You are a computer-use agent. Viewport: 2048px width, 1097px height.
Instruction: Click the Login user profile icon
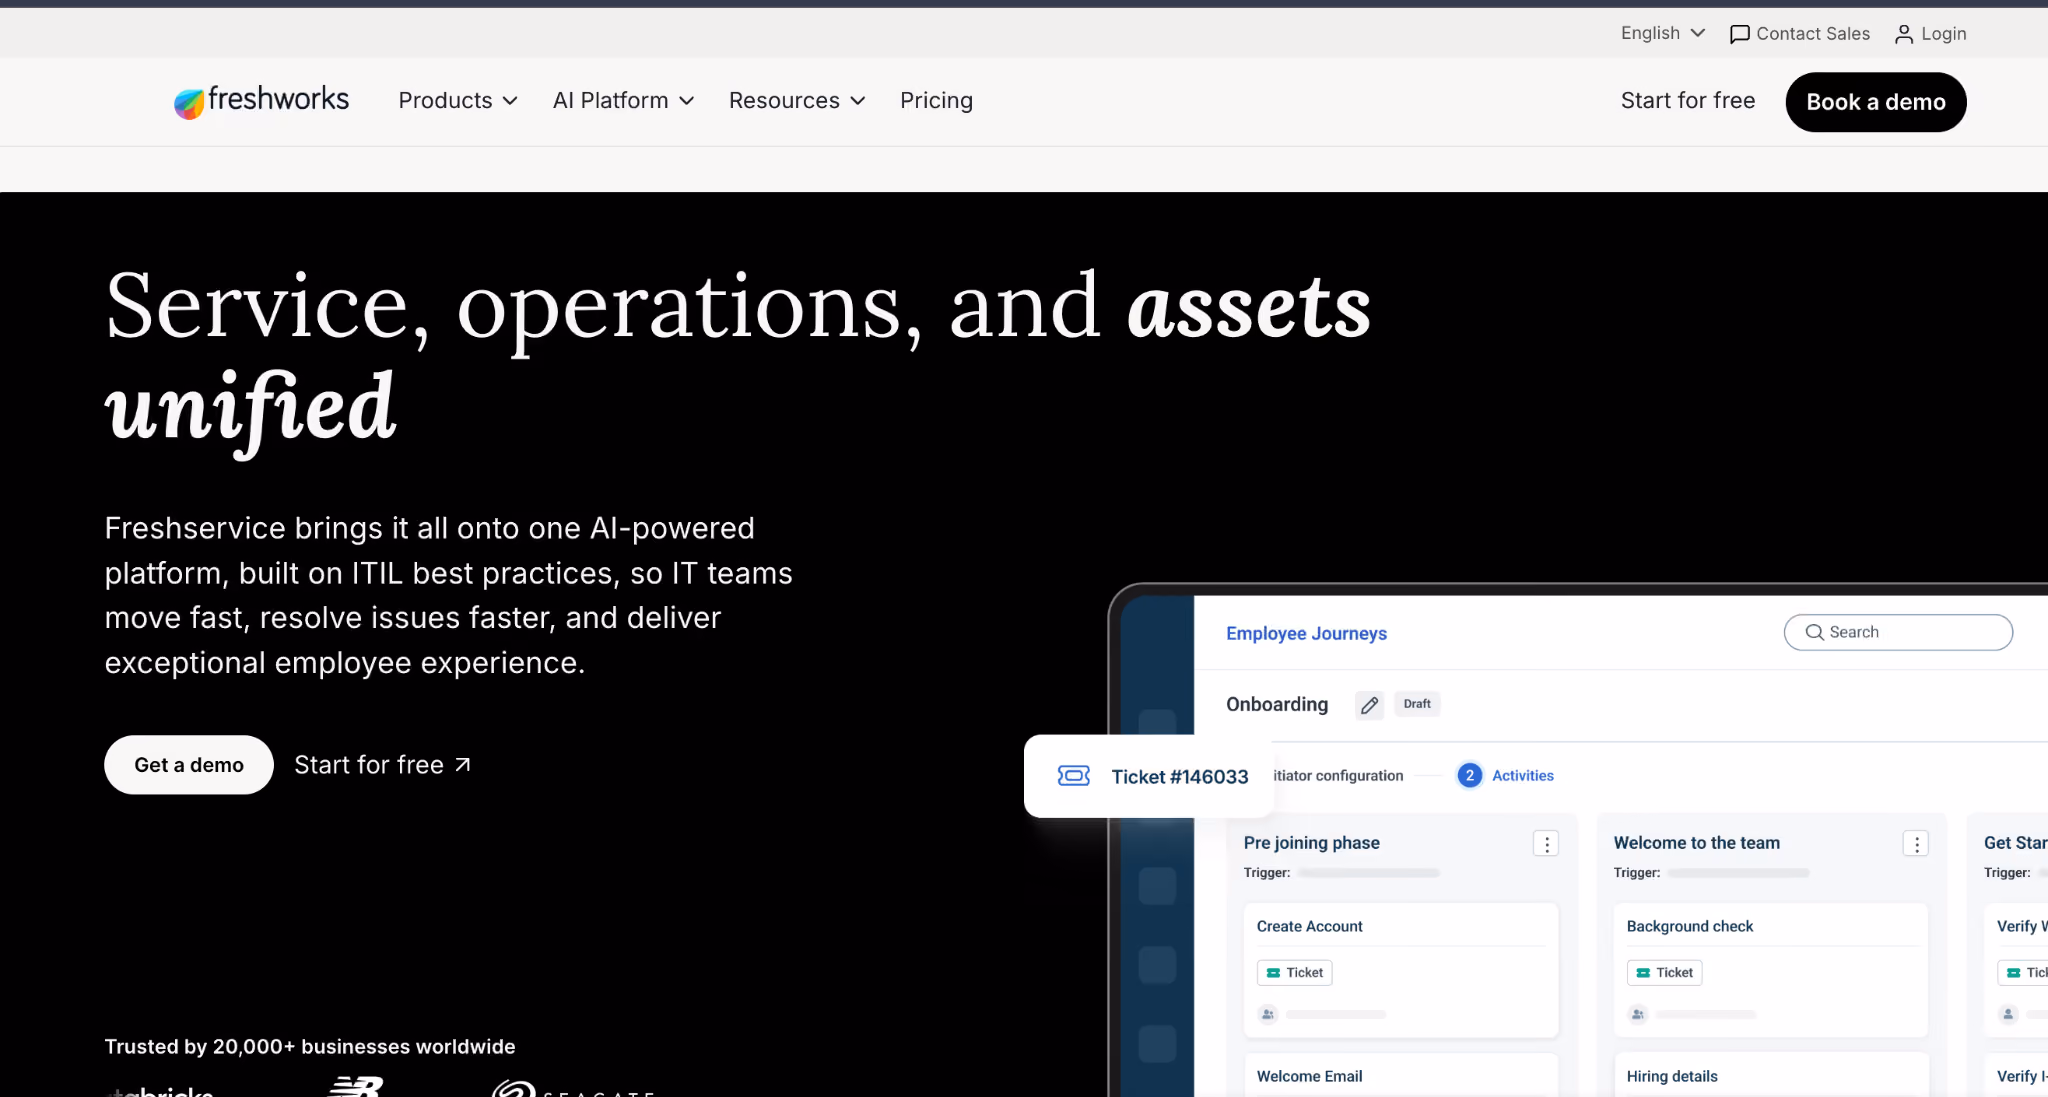coord(1904,34)
